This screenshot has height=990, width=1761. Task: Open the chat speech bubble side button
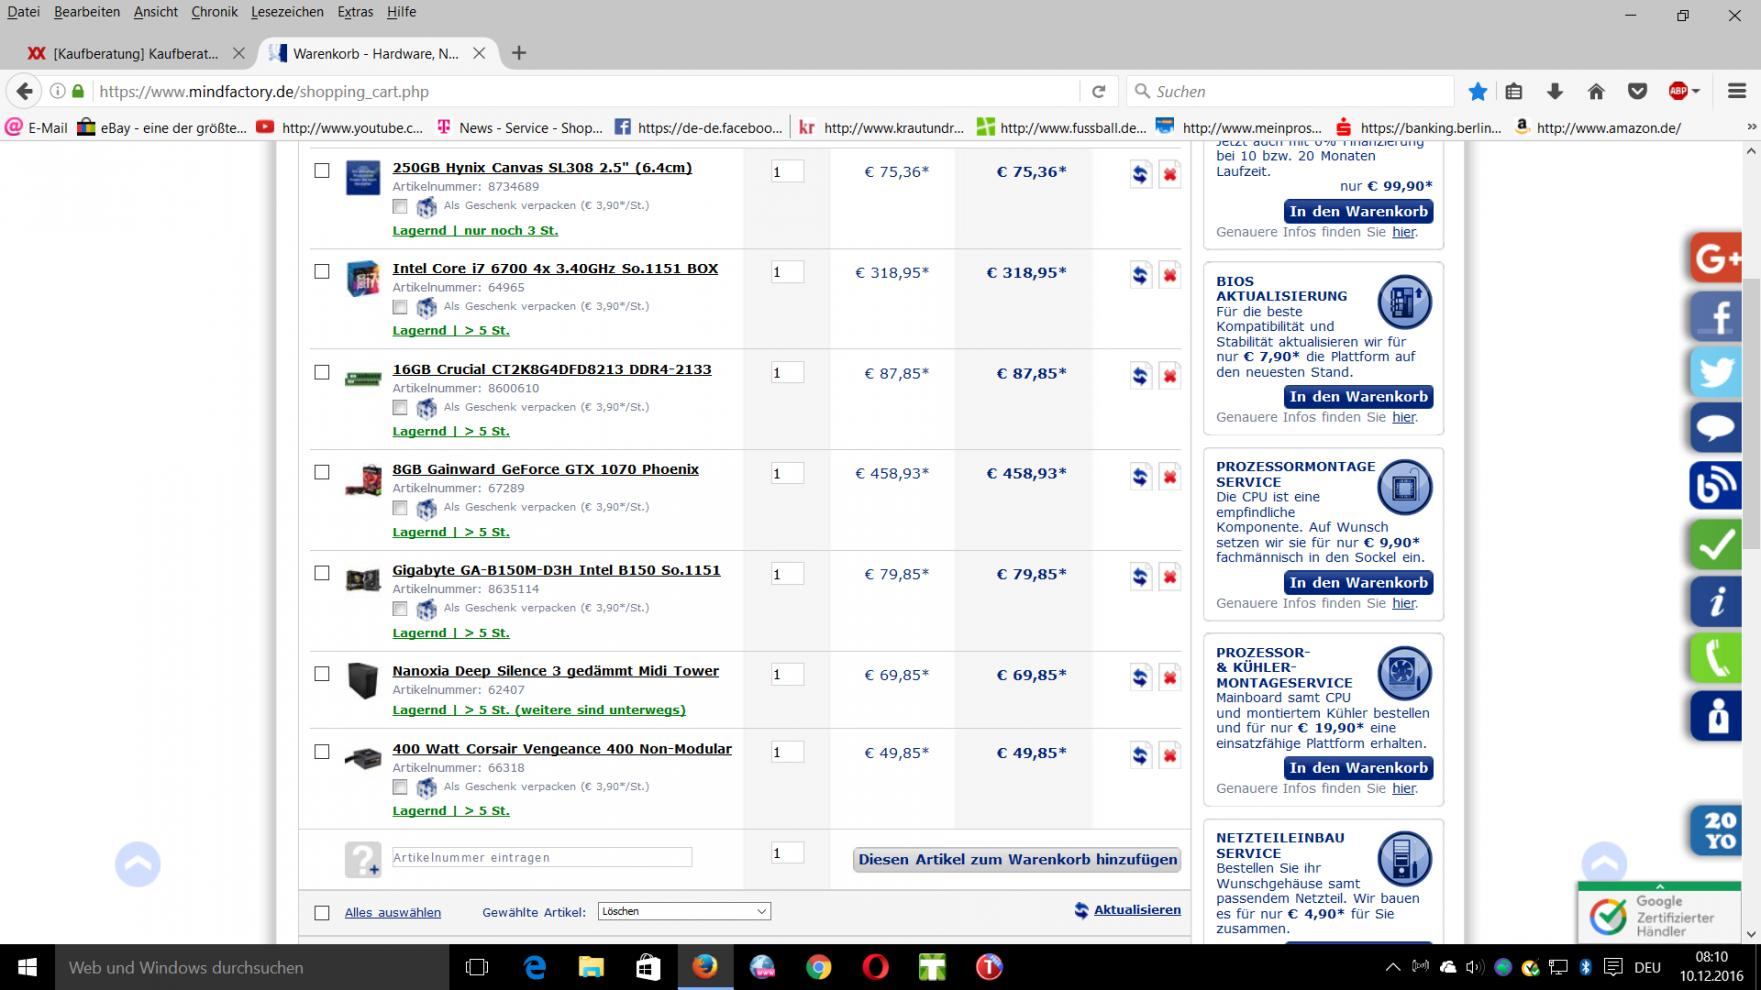pos(1716,429)
